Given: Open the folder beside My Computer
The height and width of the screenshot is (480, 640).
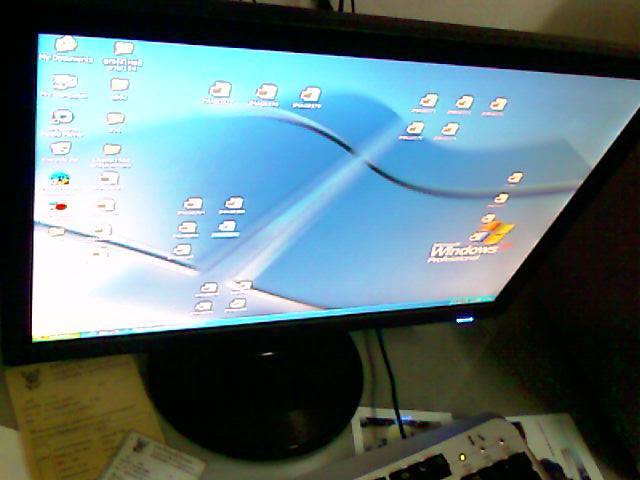Looking at the screenshot, I should click(x=119, y=86).
